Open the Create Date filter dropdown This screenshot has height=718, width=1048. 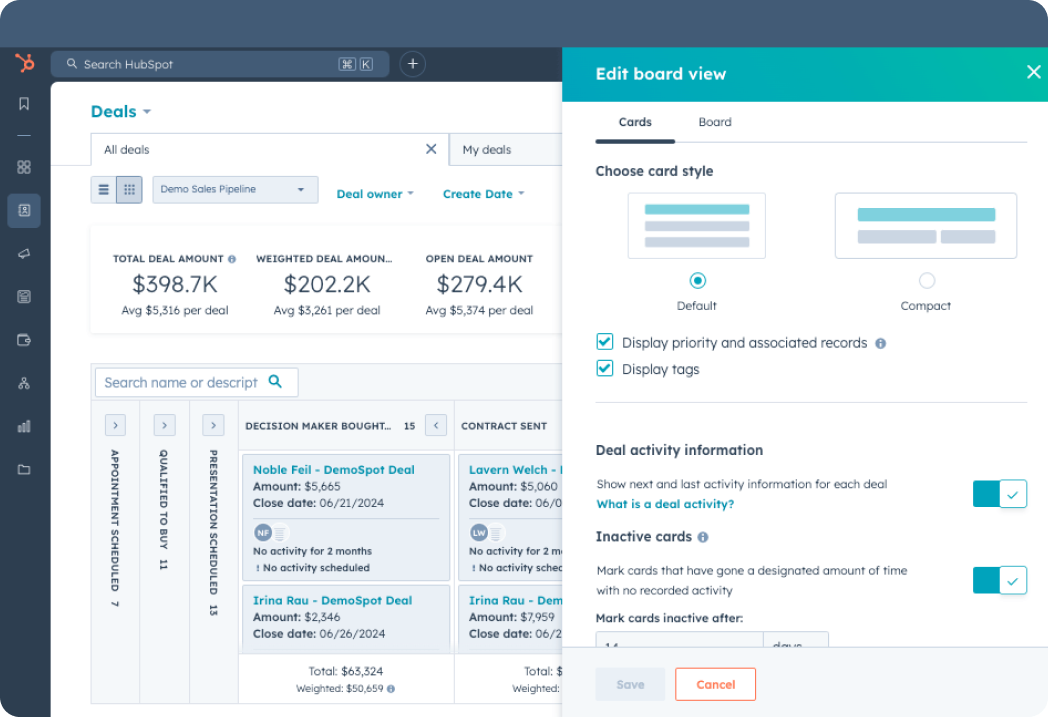point(483,194)
